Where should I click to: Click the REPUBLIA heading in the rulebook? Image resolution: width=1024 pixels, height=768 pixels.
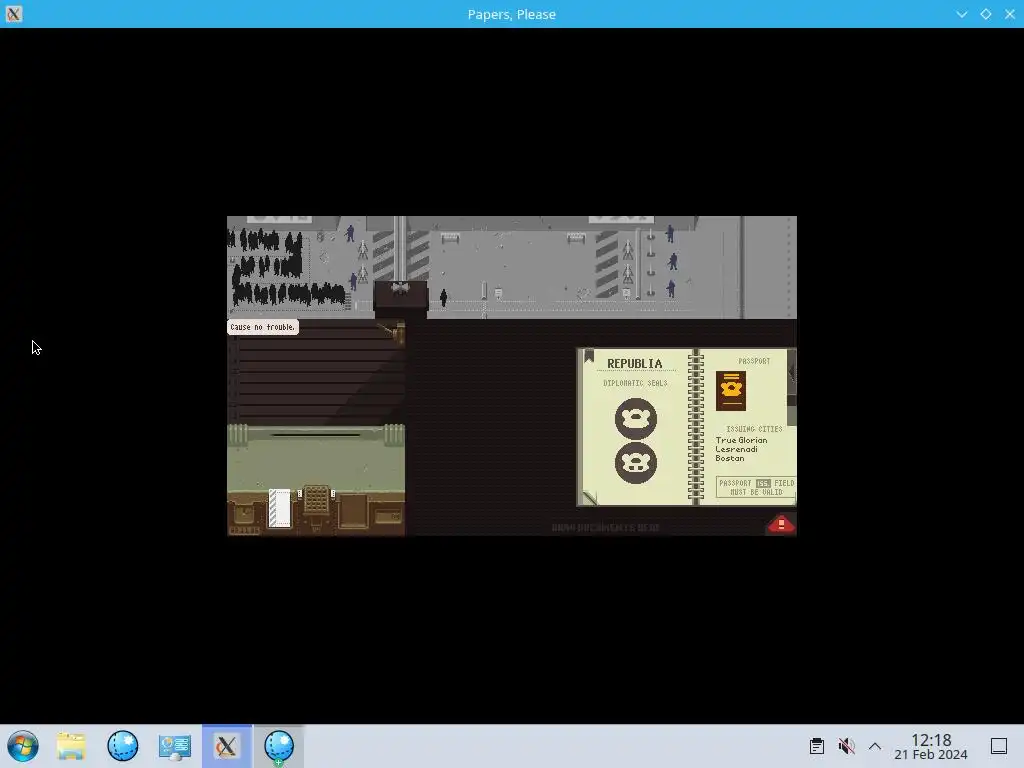pos(634,364)
